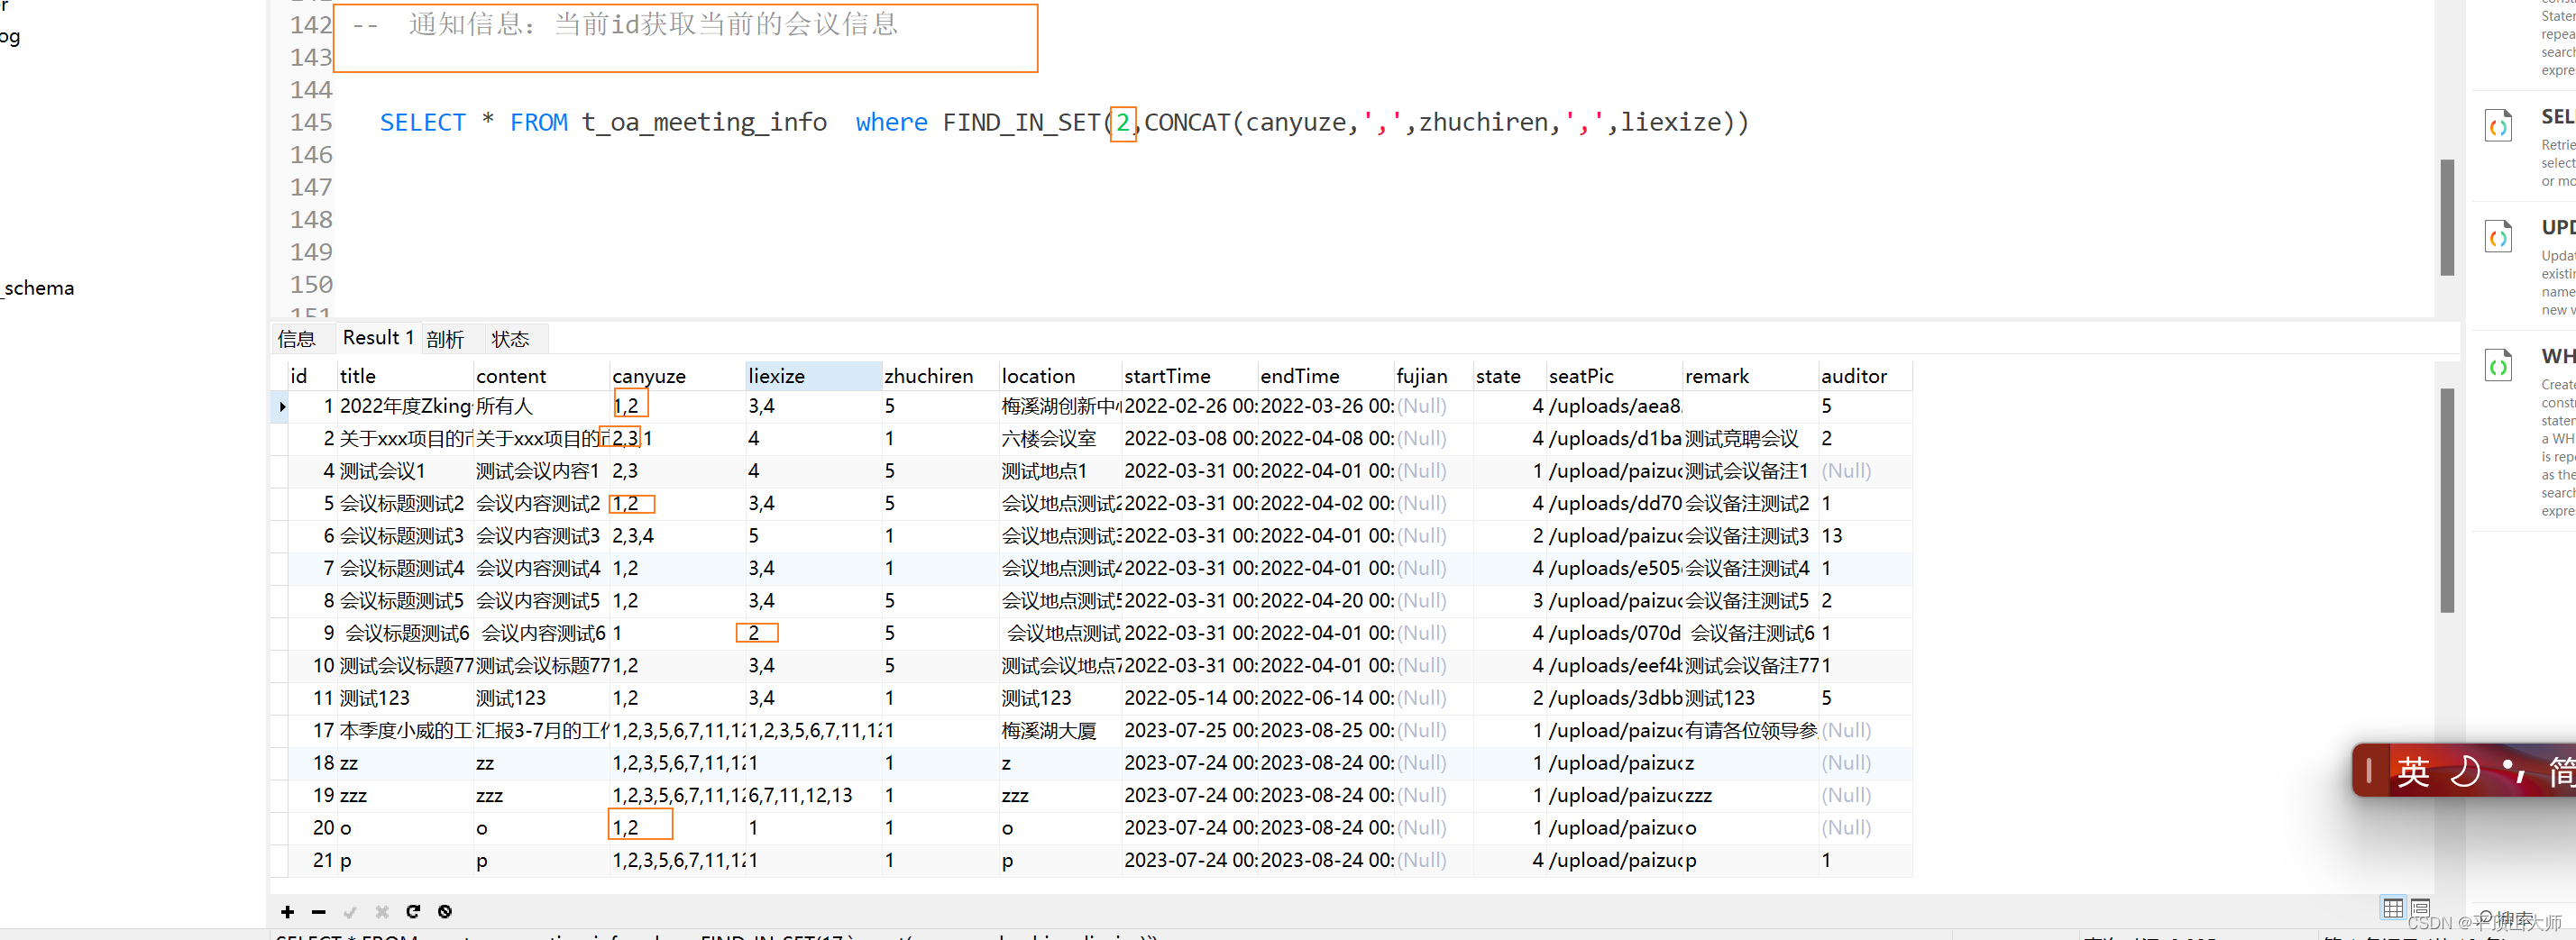This screenshot has height=940, width=2576.
Task: Refresh the result grid
Action: click(x=413, y=911)
